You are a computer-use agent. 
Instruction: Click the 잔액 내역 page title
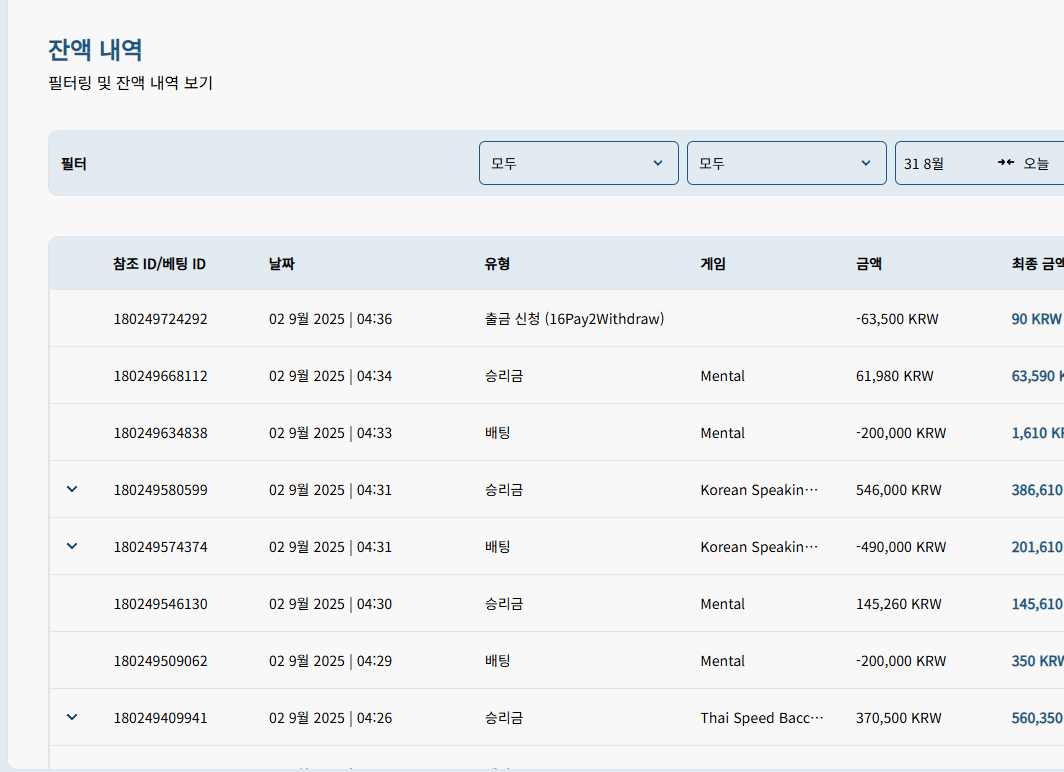tap(95, 50)
